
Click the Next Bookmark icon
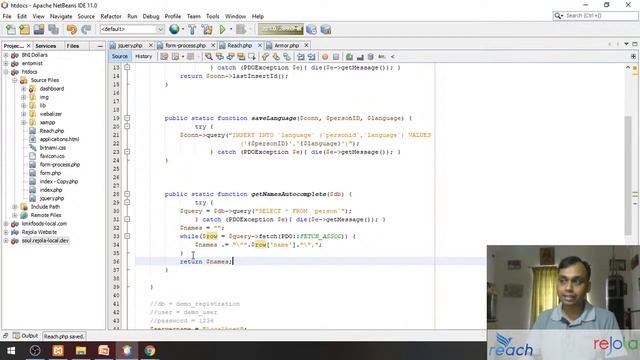point(276,57)
